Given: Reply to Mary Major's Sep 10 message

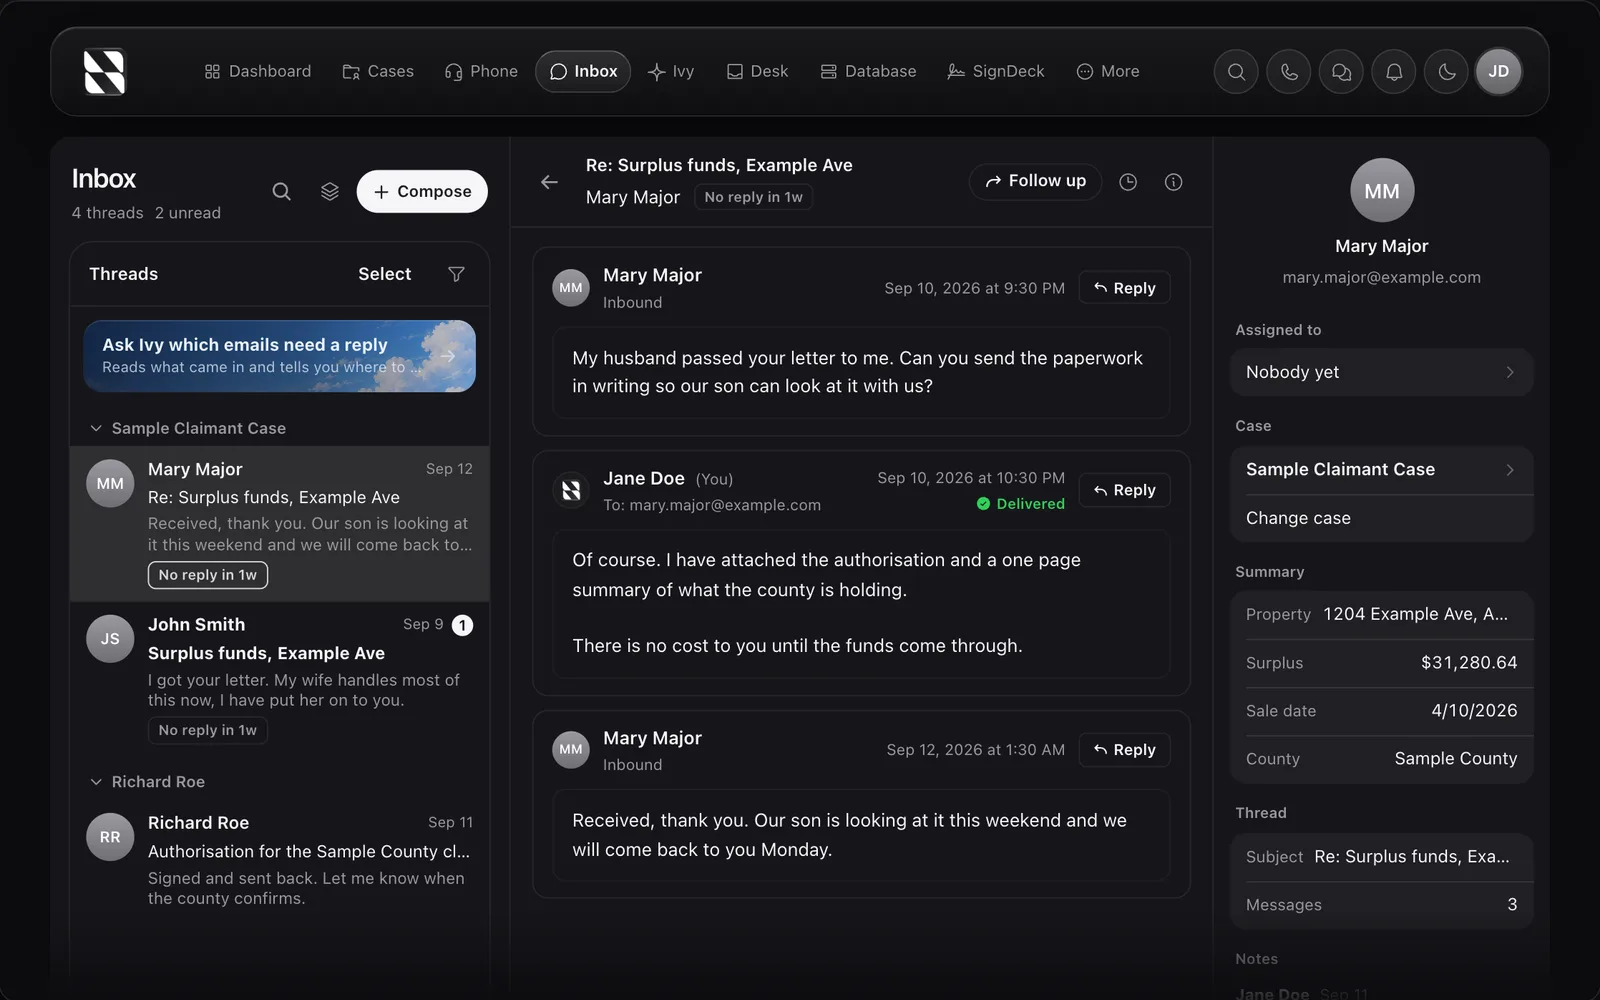Looking at the screenshot, I should pyautogui.click(x=1124, y=288).
